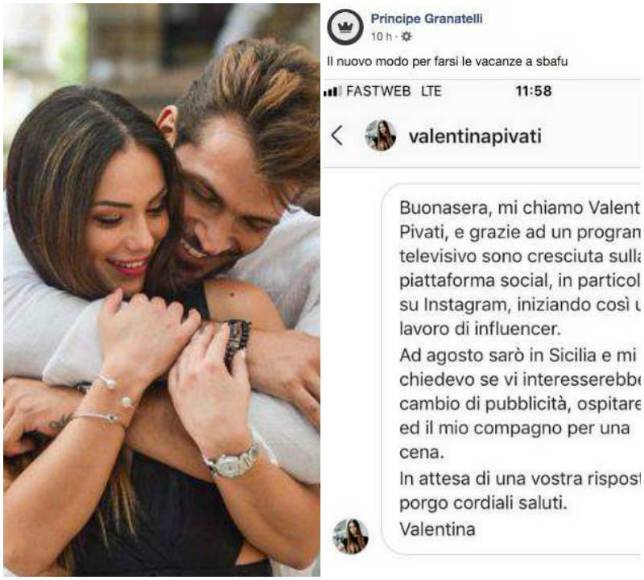Tap the back arrow in chat header
The image size is (644, 580).
(337, 136)
